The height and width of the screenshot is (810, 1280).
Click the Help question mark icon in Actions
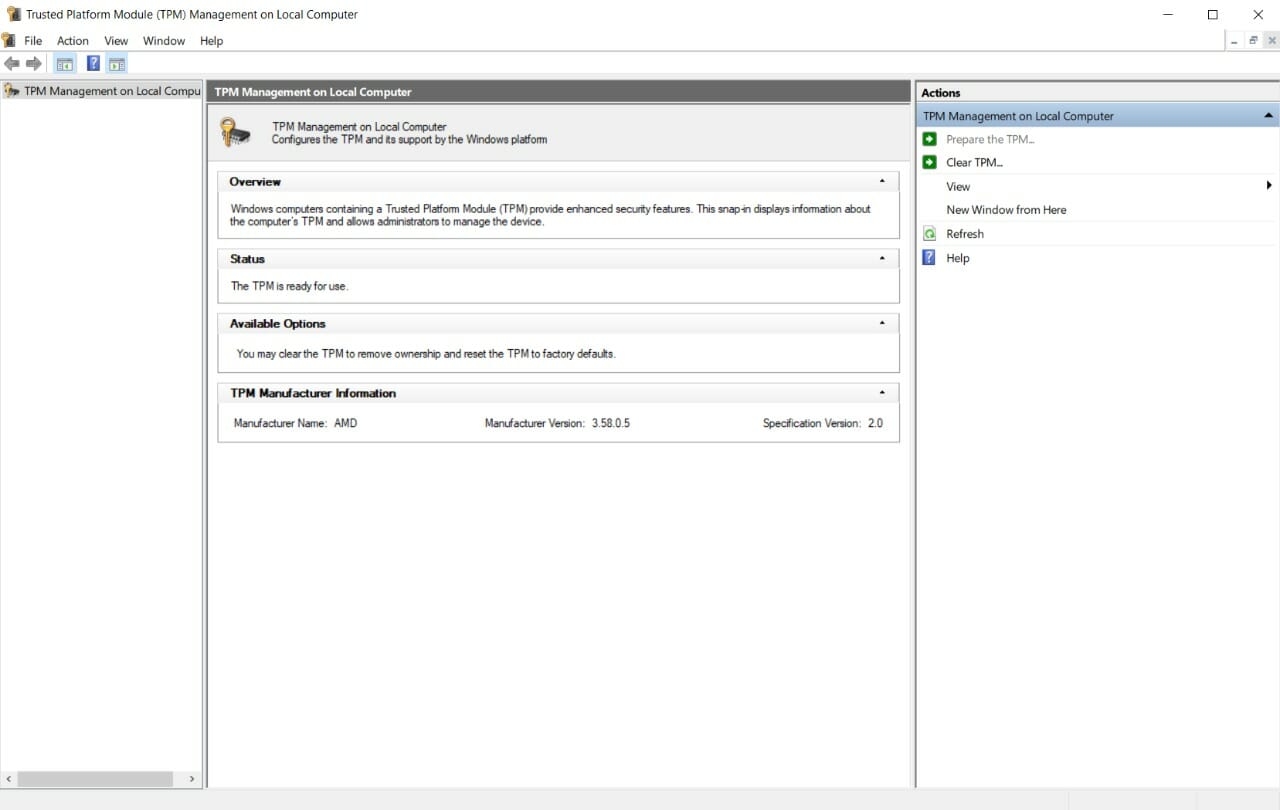(930, 258)
